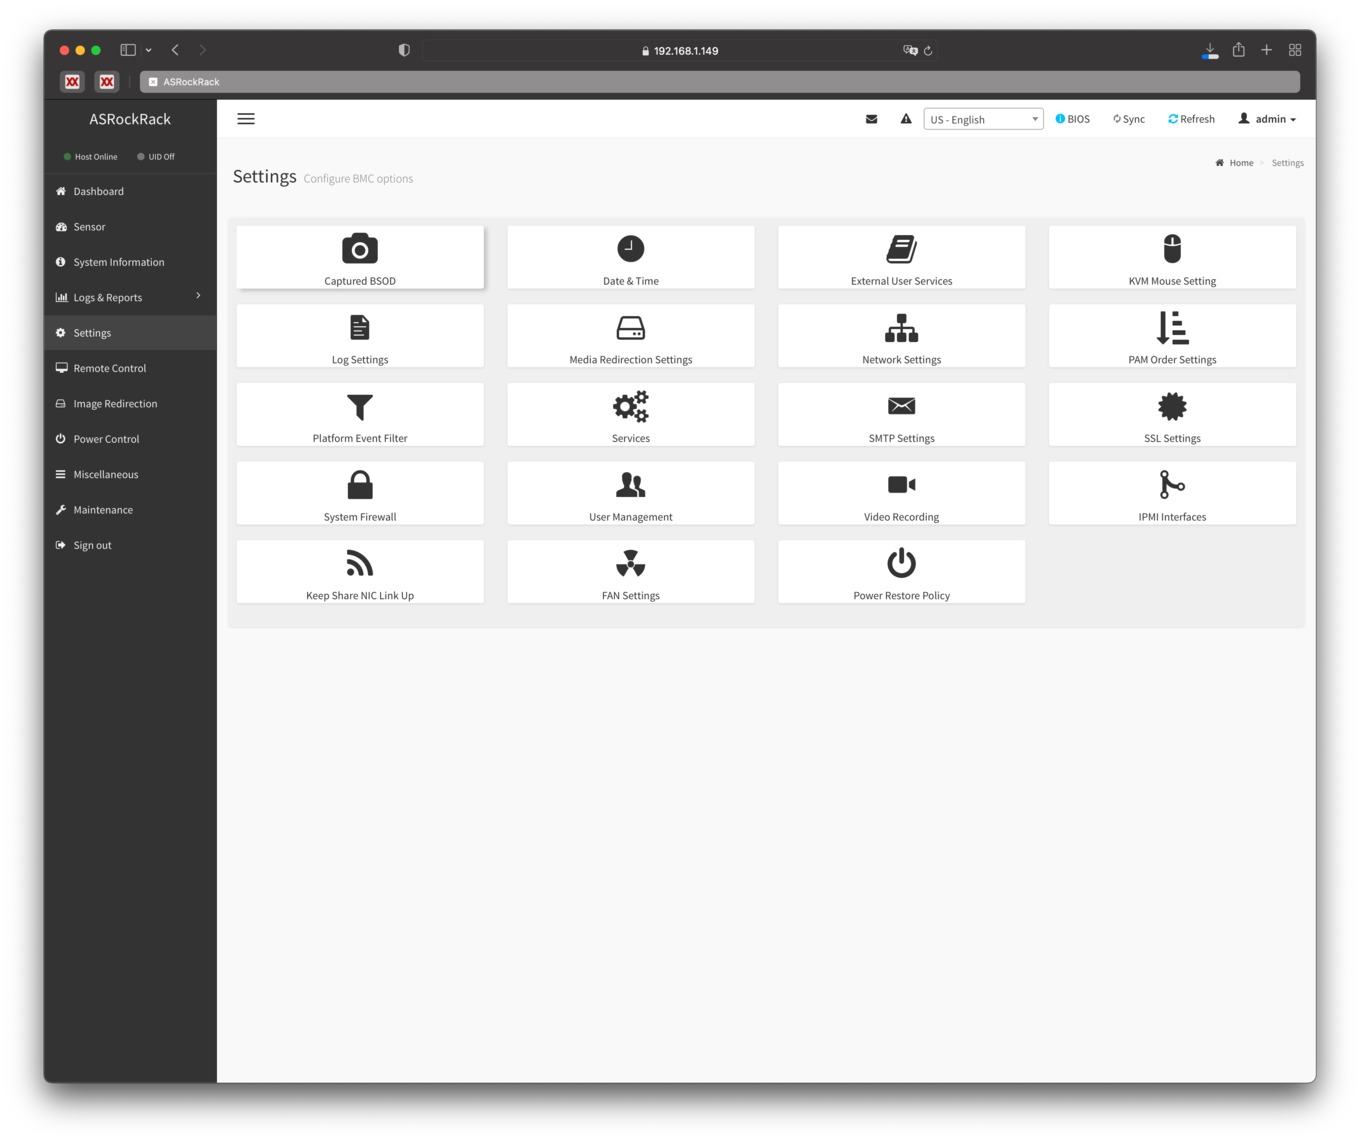Click the translate icon in address bar
This screenshot has width=1360, height=1141.
point(910,50)
